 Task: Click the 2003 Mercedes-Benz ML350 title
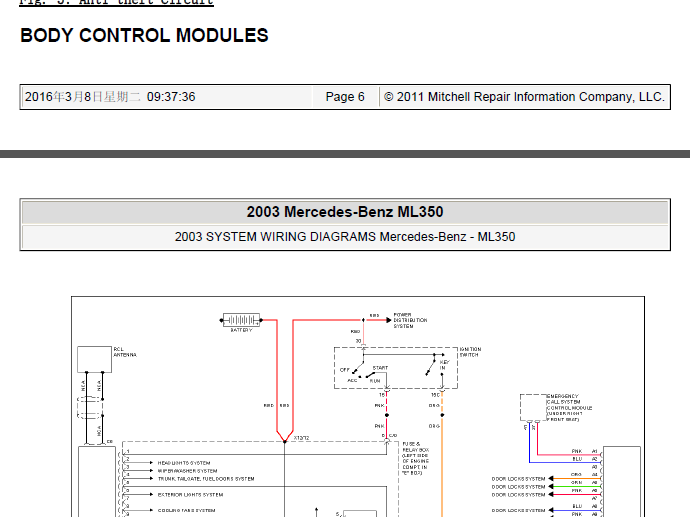pos(345,212)
